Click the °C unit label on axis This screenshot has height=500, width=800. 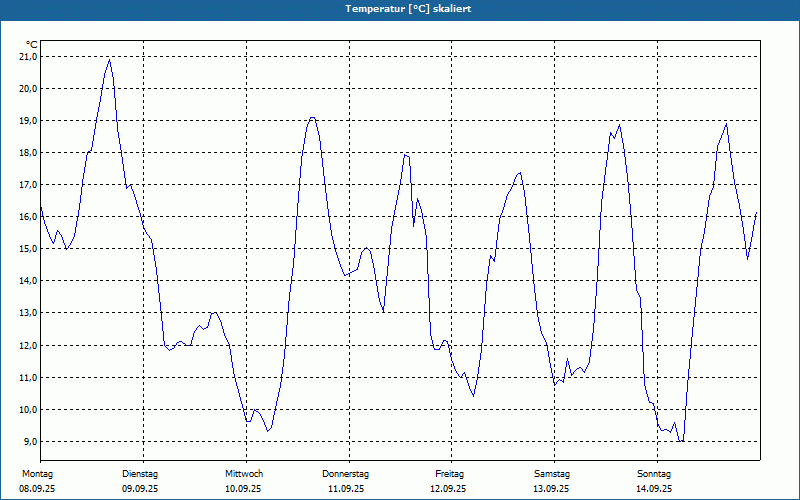click(32, 45)
